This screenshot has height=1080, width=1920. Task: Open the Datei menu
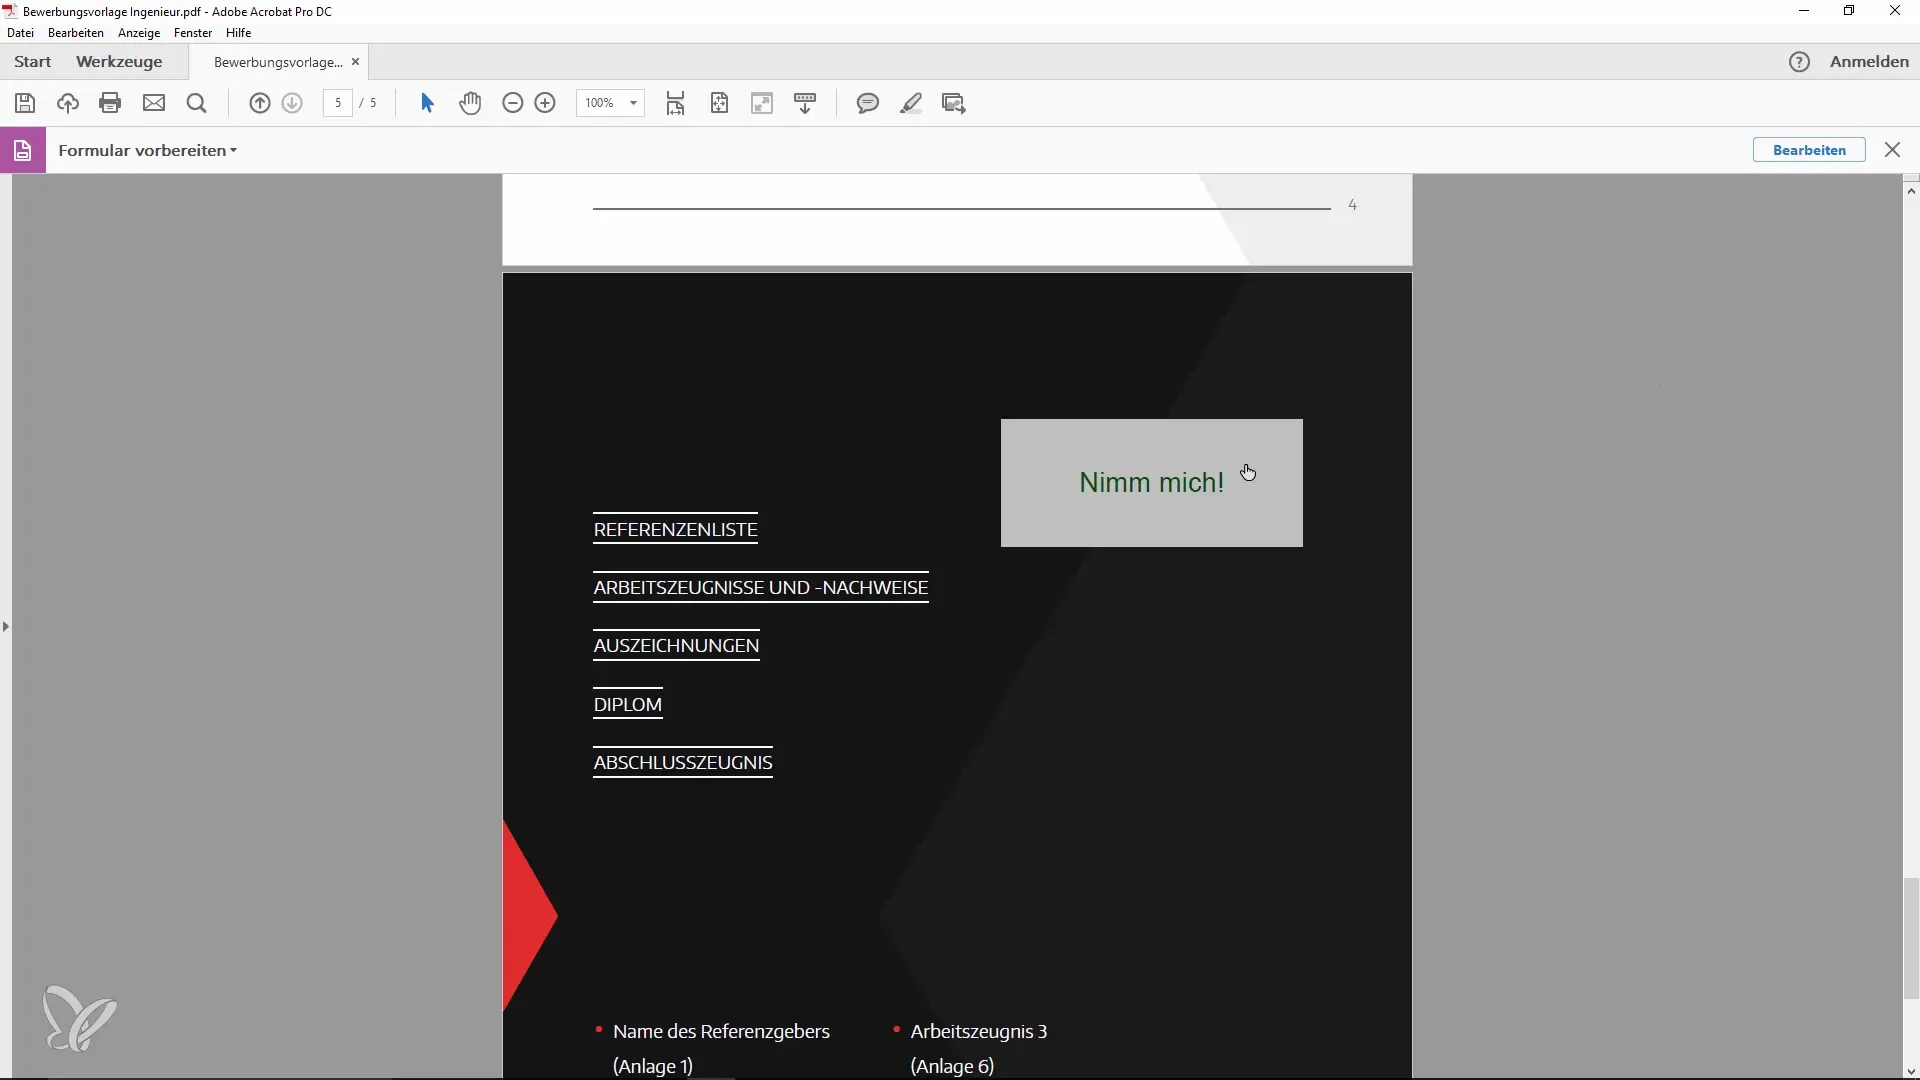[20, 33]
